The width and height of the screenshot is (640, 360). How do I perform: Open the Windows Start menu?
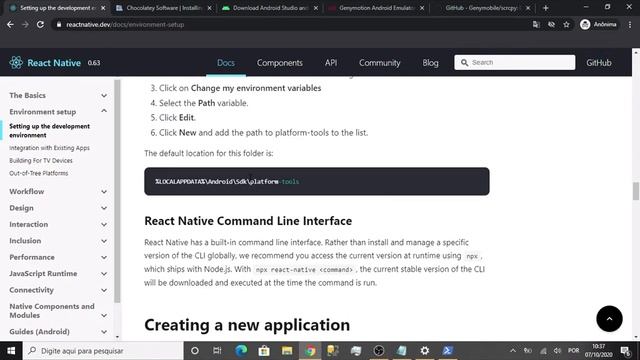click(11, 351)
